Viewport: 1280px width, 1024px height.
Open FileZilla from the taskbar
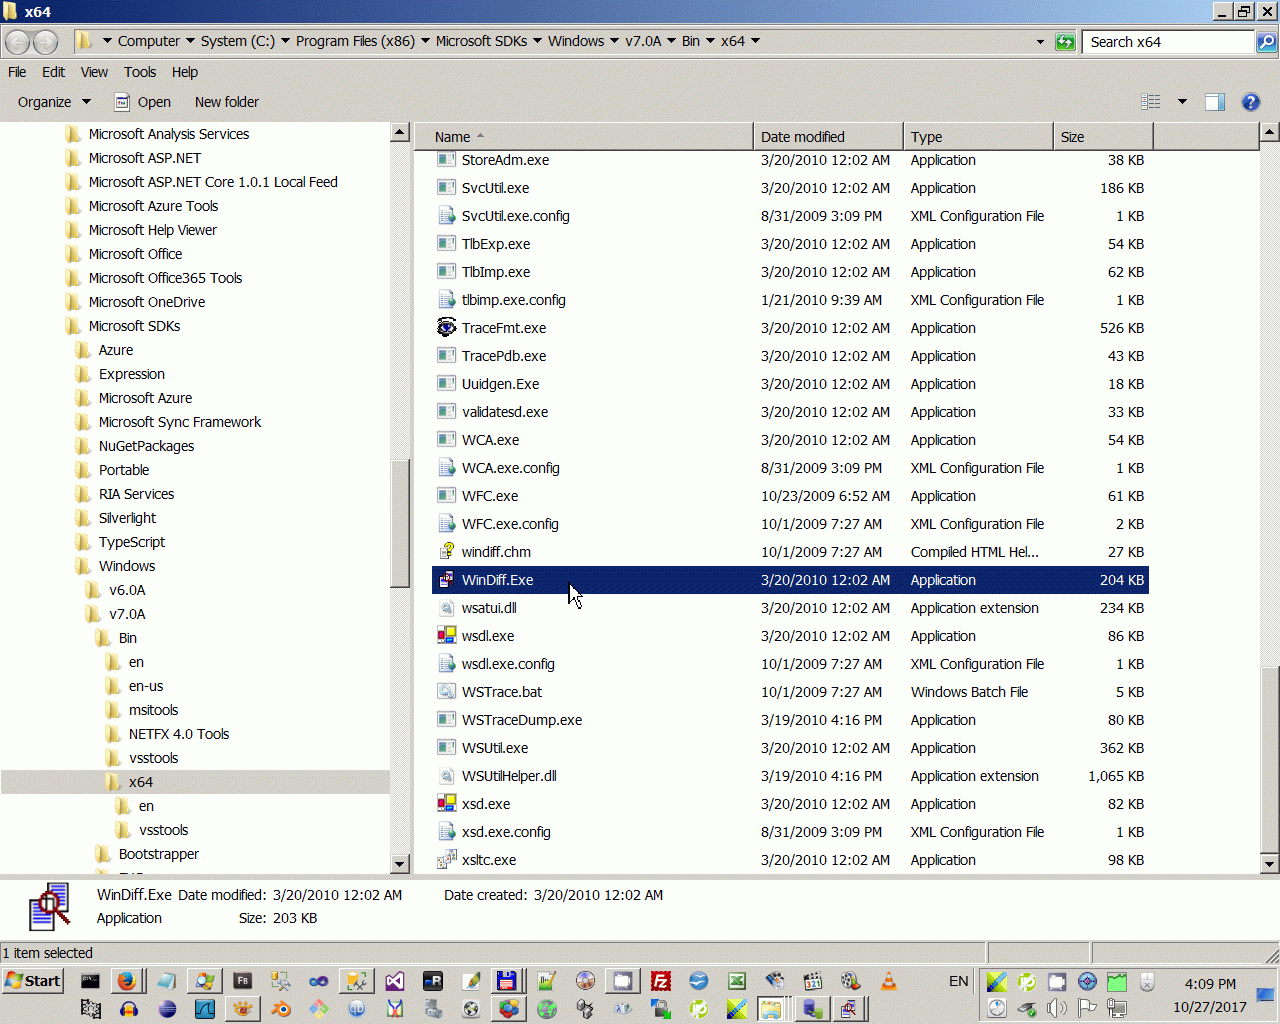(x=660, y=981)
